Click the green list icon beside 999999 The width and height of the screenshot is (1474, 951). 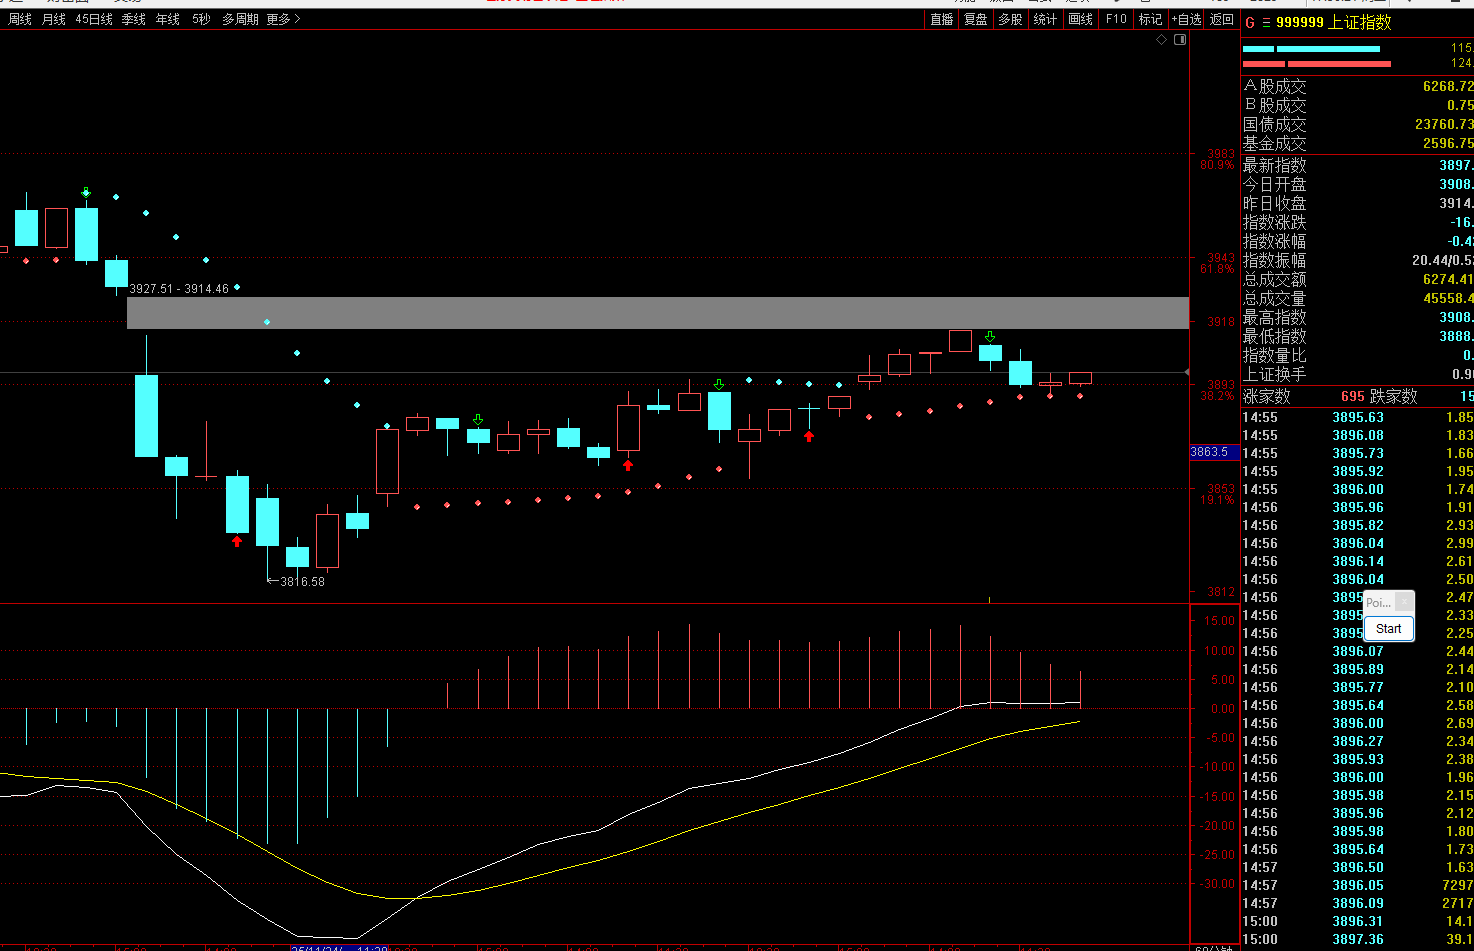[1266, 23]
